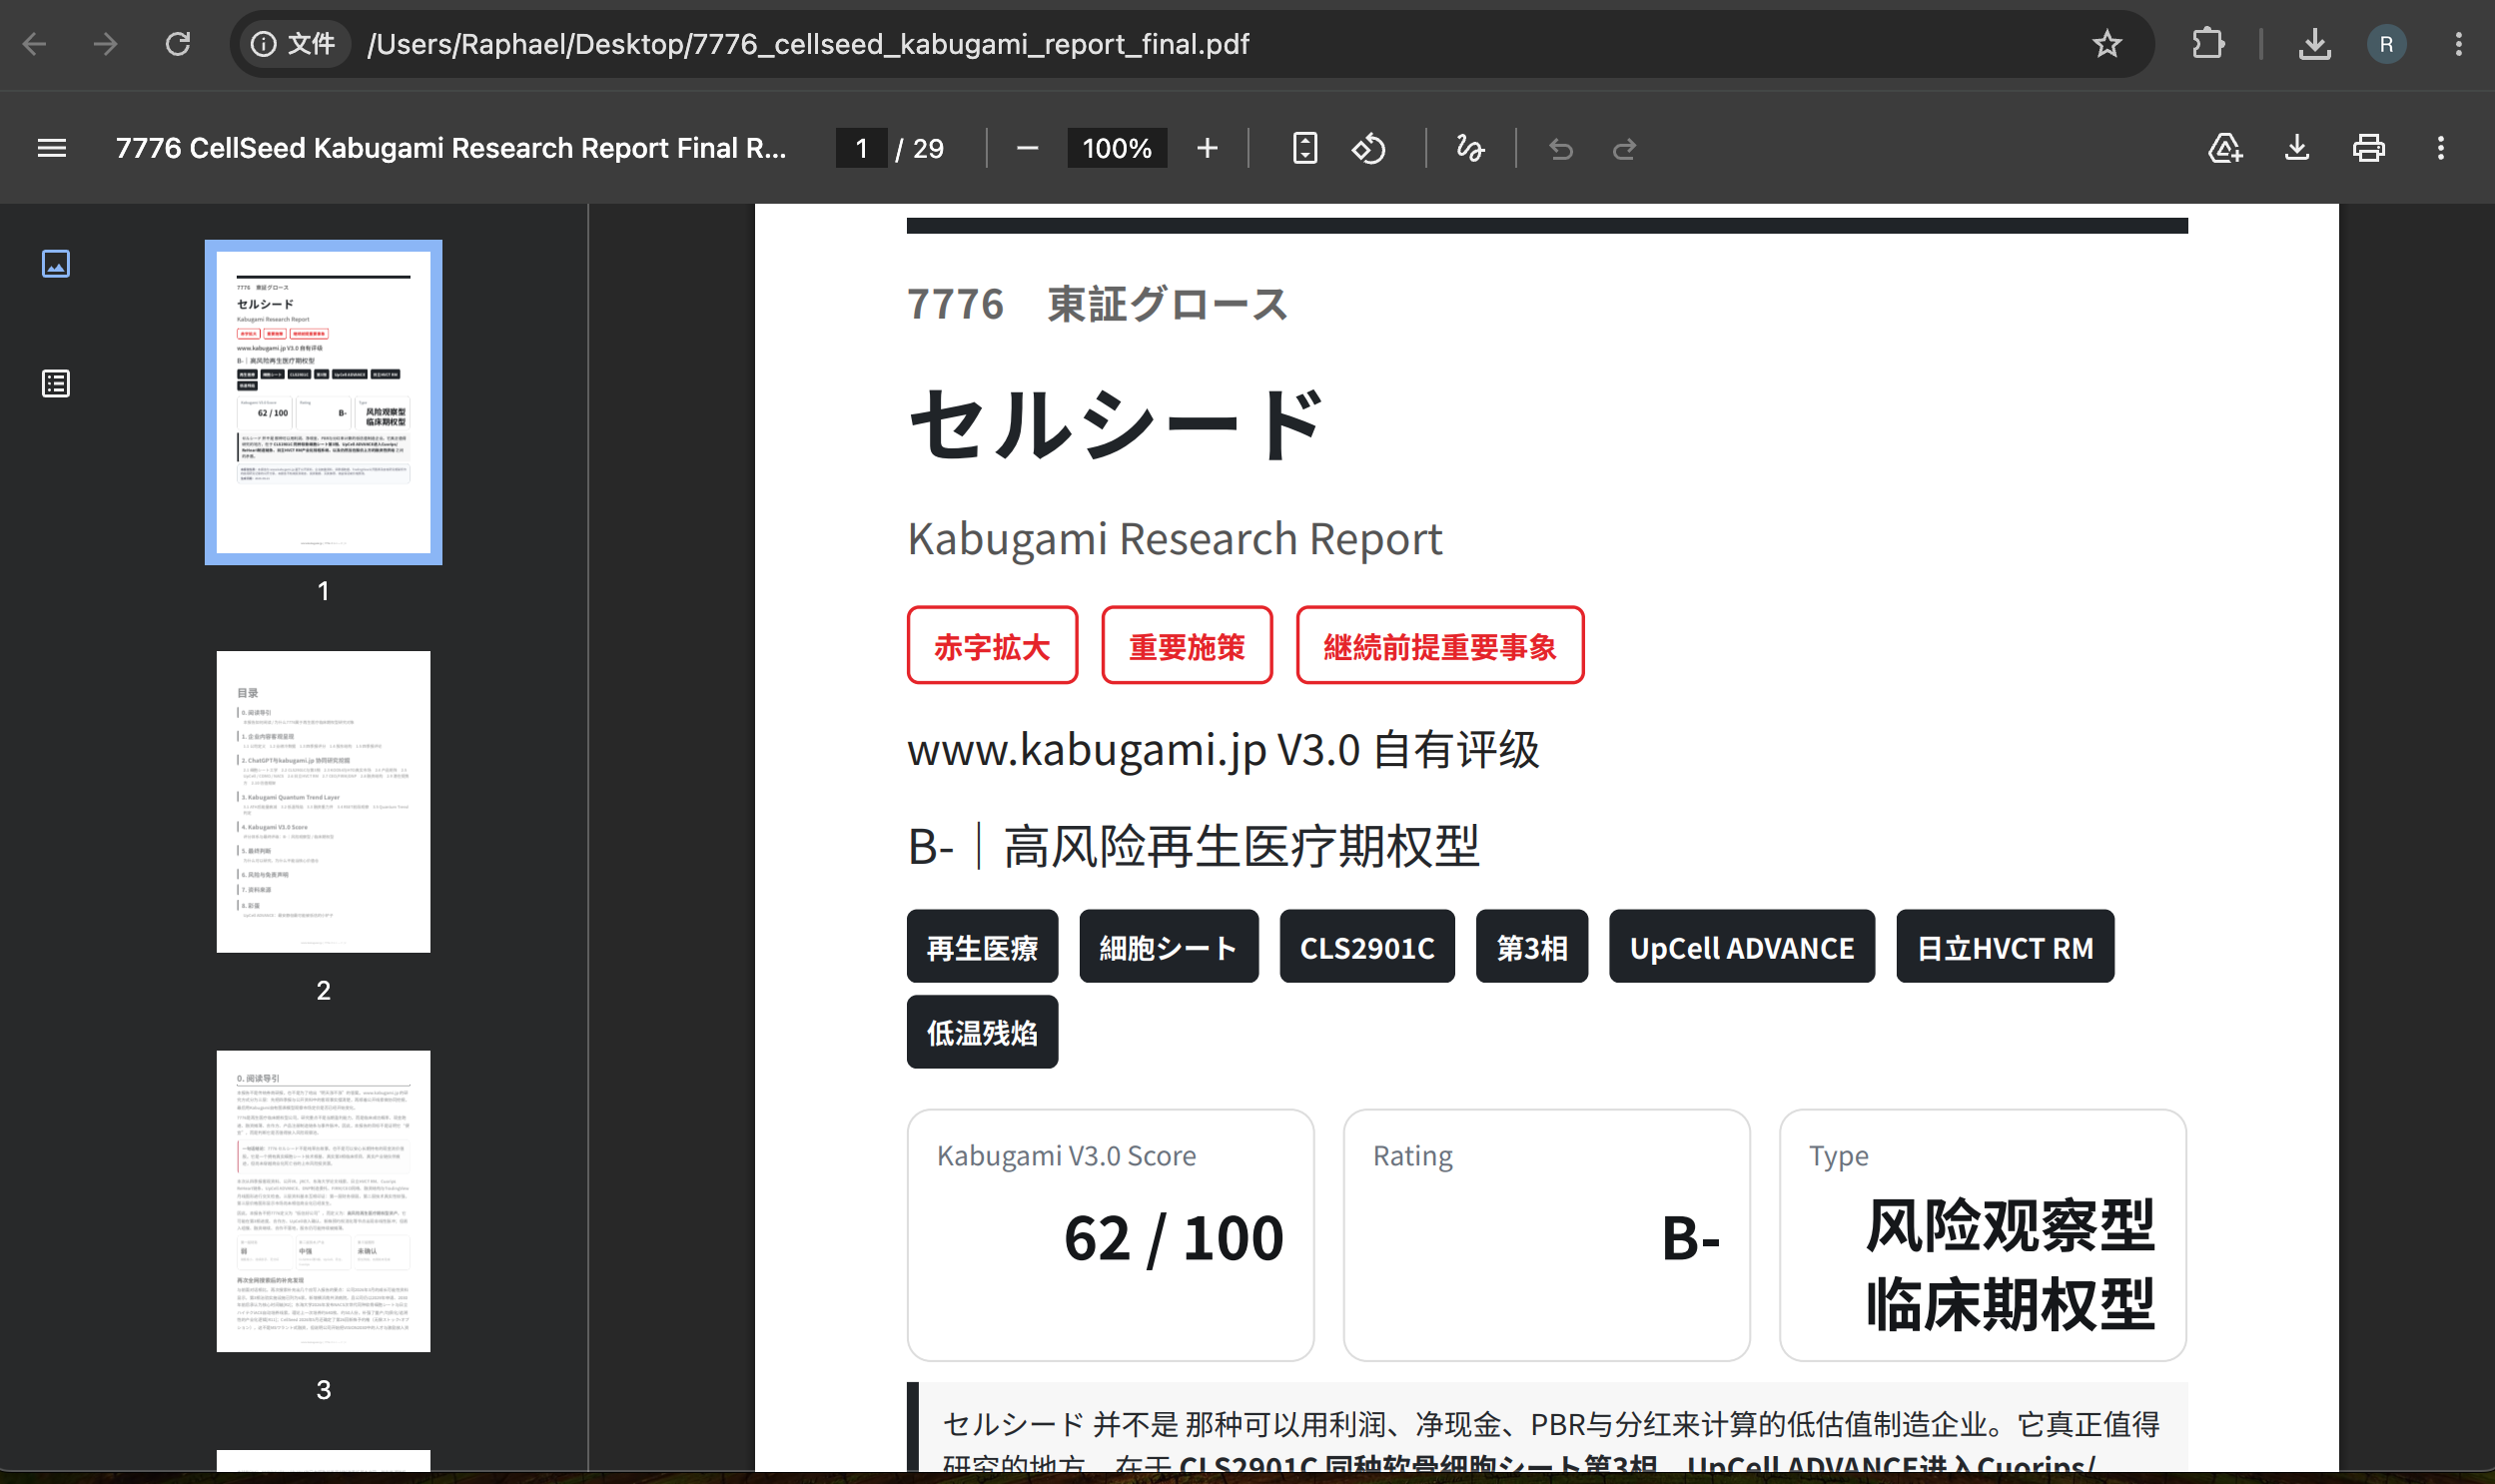Open the Chrome three-dot menu

(2458, 44)
